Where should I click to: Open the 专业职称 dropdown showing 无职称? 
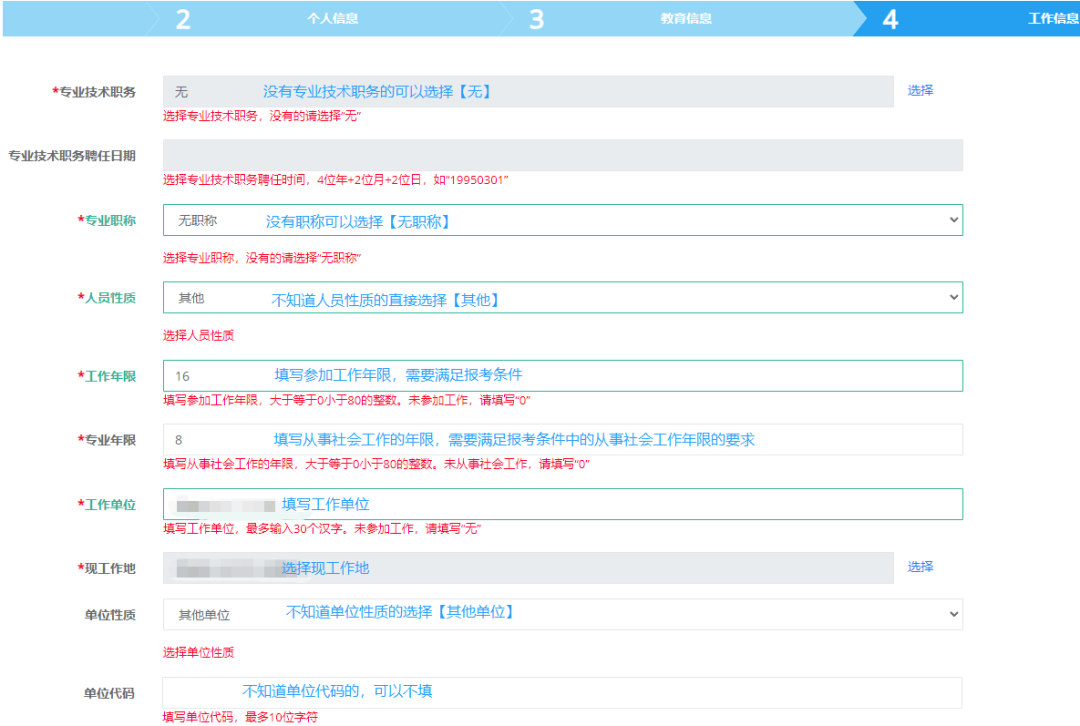(562, 220)
